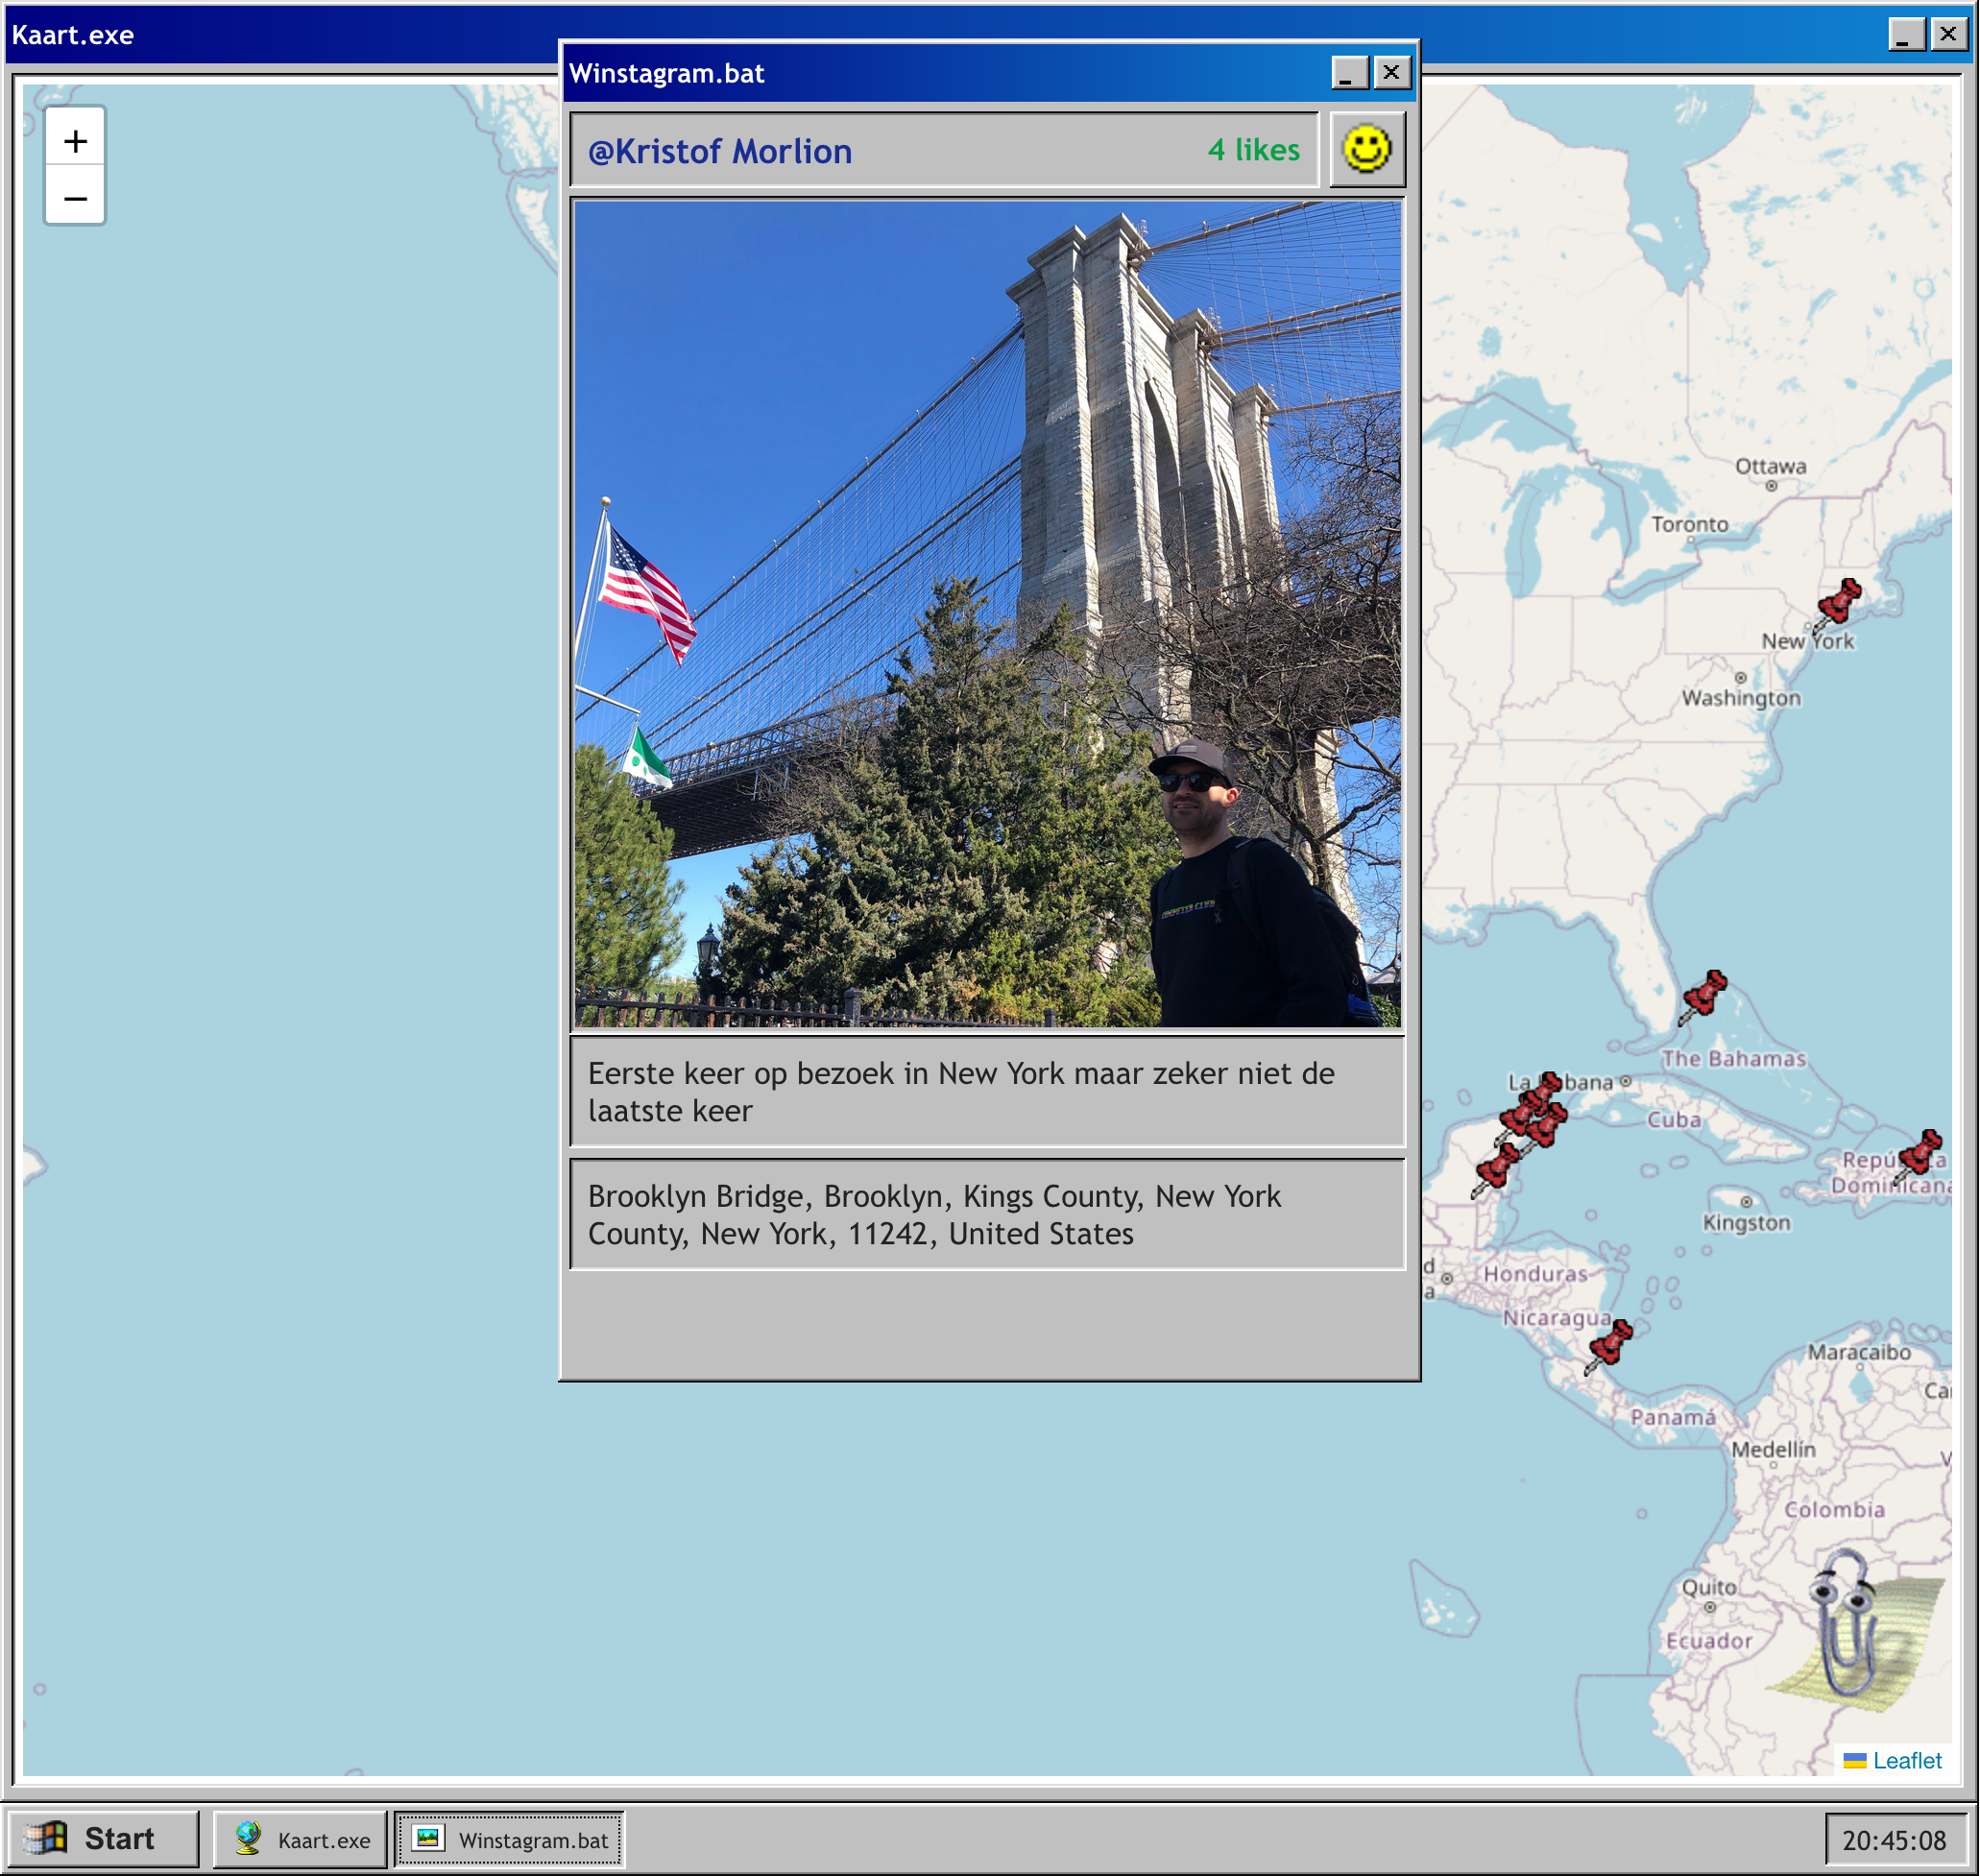Zoom in the map with plus button

75,141
